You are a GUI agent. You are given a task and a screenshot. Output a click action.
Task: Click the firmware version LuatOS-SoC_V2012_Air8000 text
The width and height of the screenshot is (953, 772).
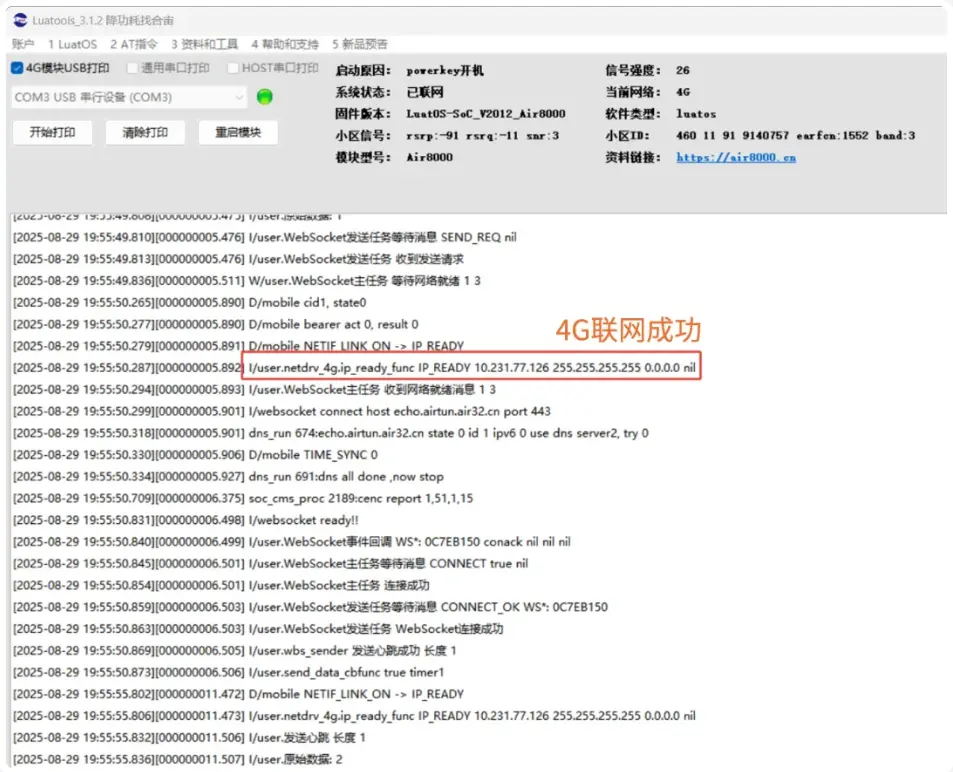(486, 114)
